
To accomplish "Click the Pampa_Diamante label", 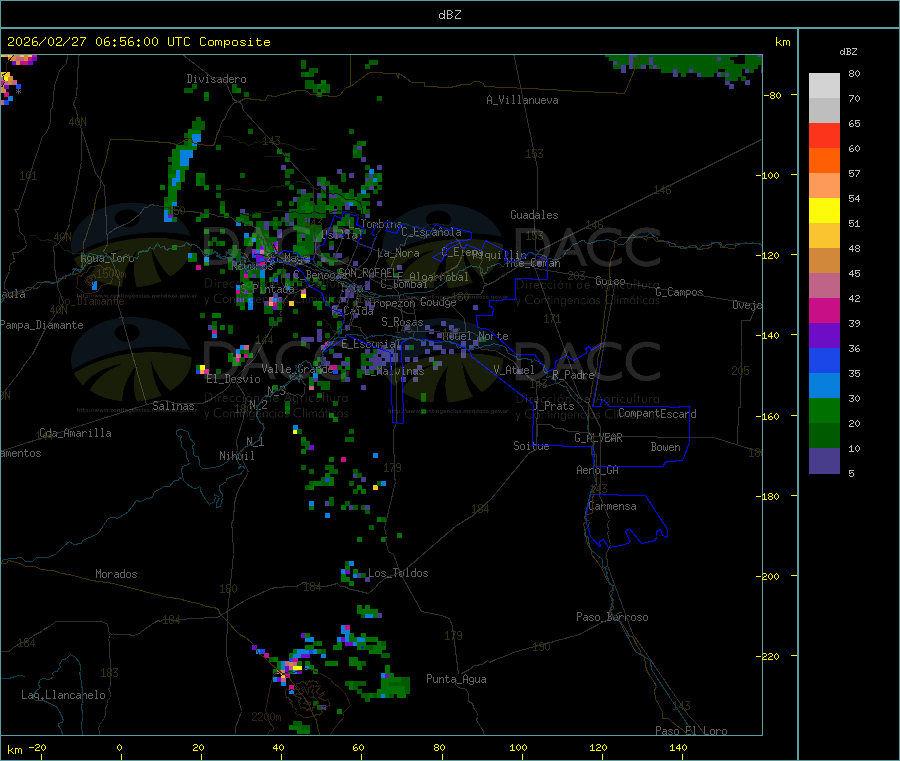I will coord(41,325).
